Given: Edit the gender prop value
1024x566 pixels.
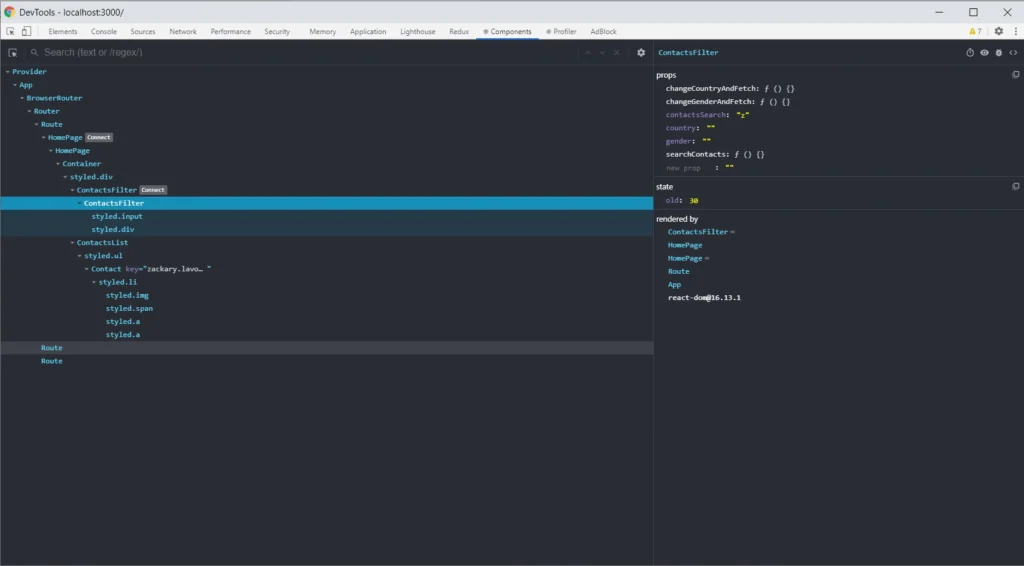Looking at the screenshot, I should click(x=706, y=141).
